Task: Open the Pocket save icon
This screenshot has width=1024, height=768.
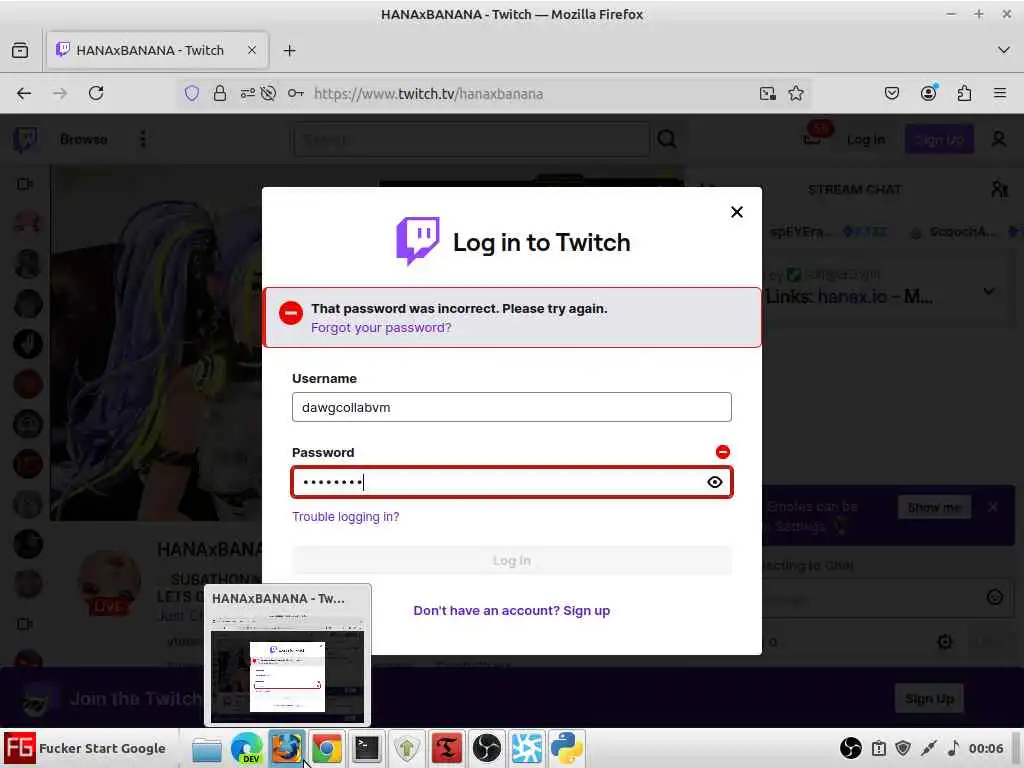Action: [x=891, y=93]
